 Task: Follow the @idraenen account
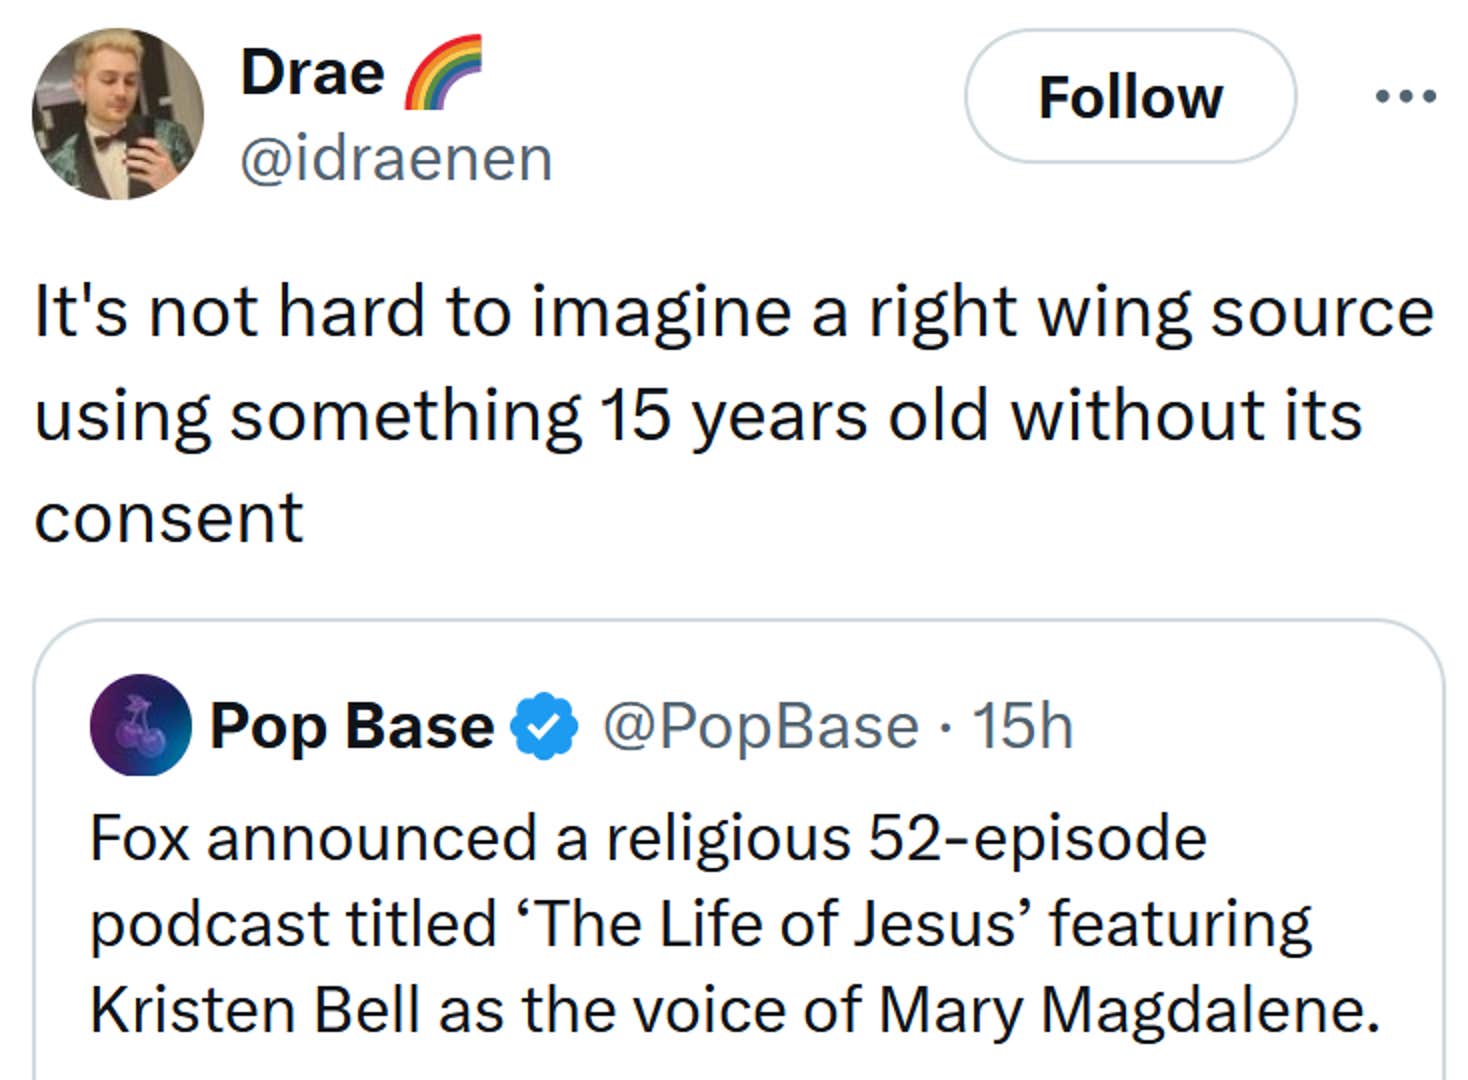click(x=1130, y=97)
